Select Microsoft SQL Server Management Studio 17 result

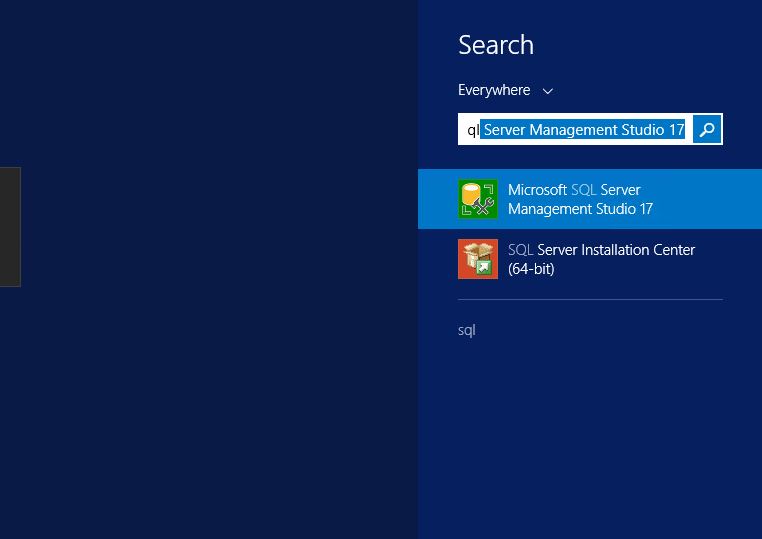click(590, 199)
